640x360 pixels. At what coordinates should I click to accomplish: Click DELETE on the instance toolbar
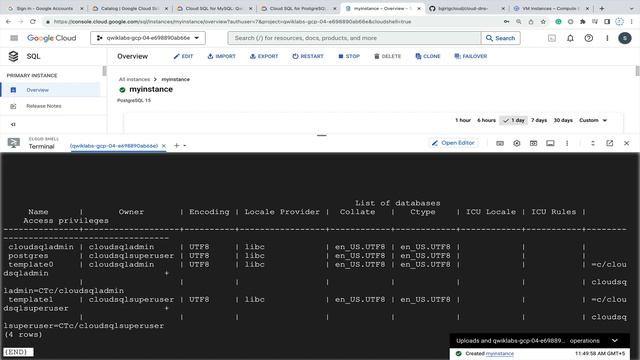pos(388,56)
